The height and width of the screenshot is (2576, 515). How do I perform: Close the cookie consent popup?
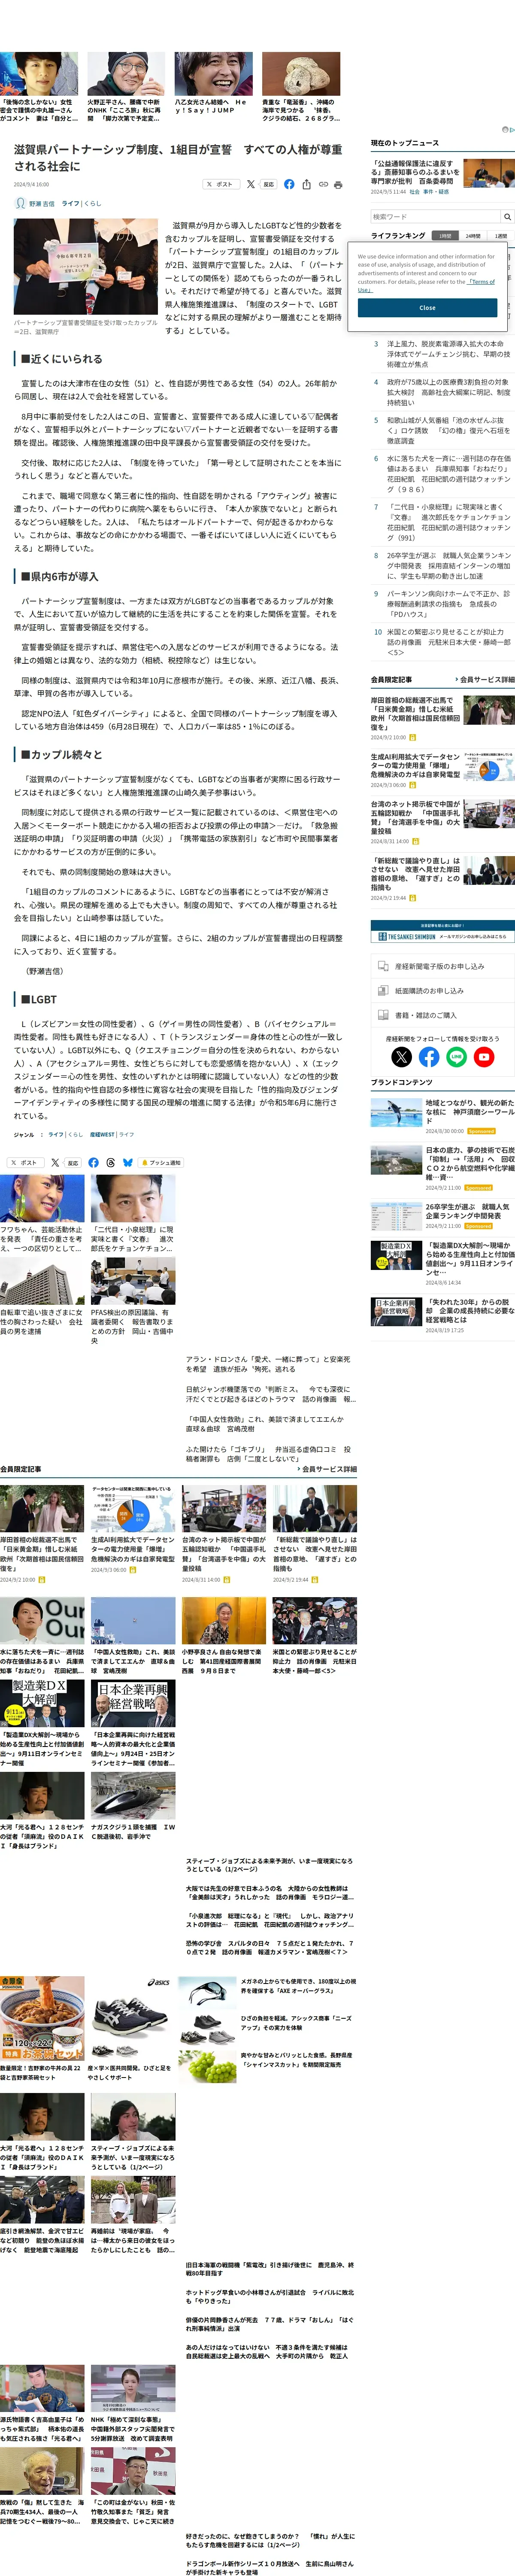(427, 308)
